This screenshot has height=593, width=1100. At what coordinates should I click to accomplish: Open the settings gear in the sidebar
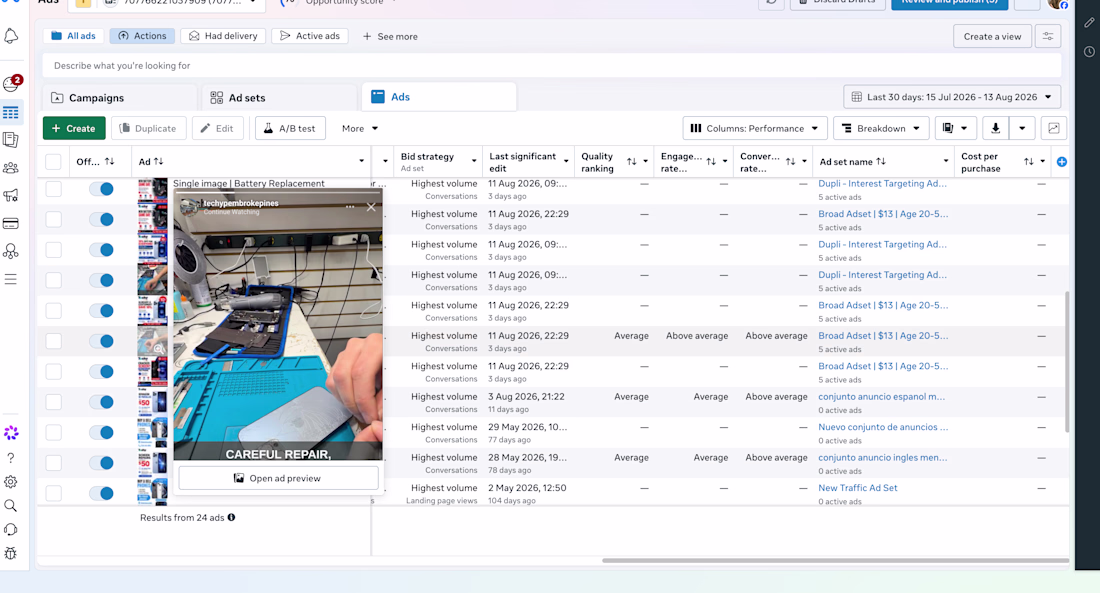(x=11, y=481)
